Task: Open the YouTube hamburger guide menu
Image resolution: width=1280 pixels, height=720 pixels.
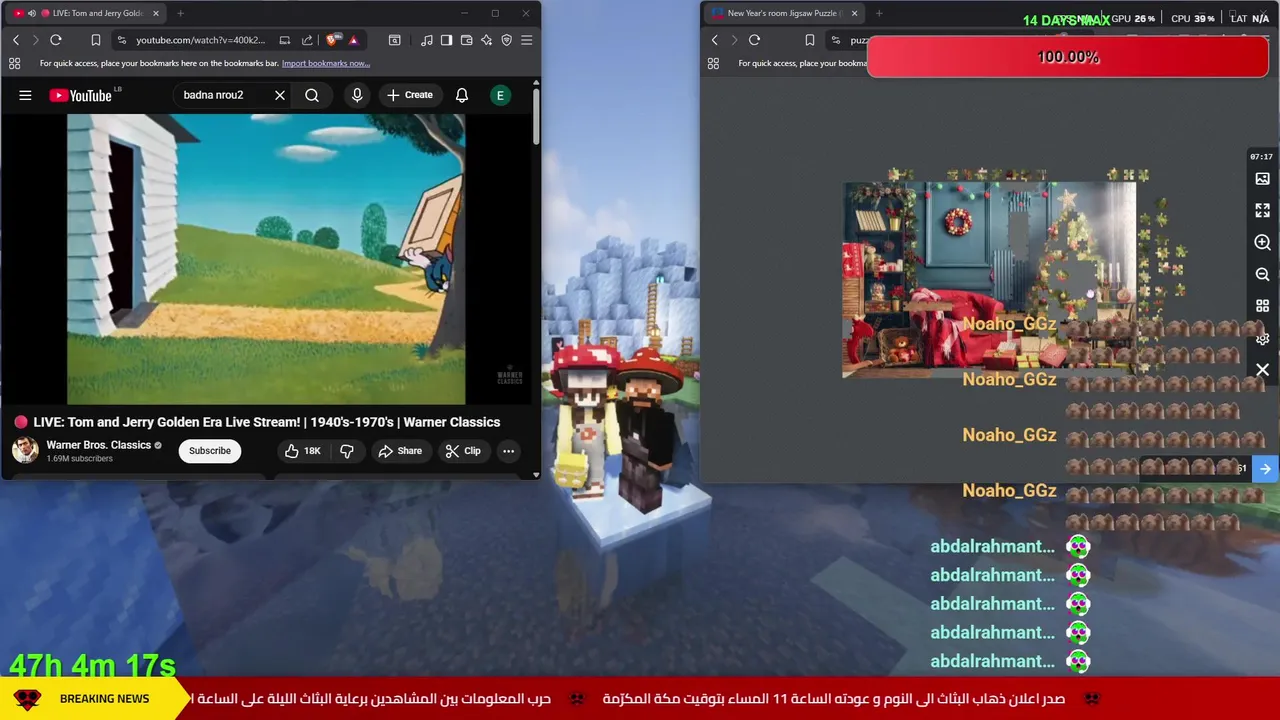Action: pos(25,95)
